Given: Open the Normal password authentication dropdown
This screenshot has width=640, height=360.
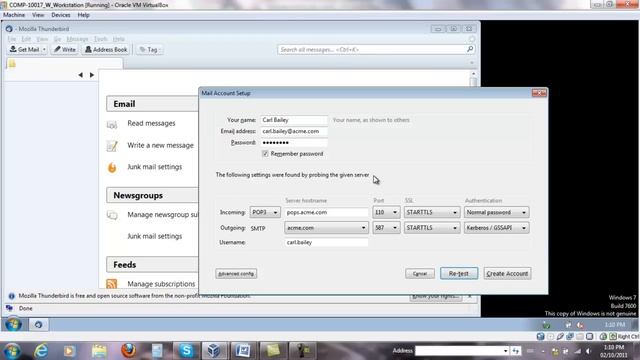Looking at the screenshot, I should point(496,212).
